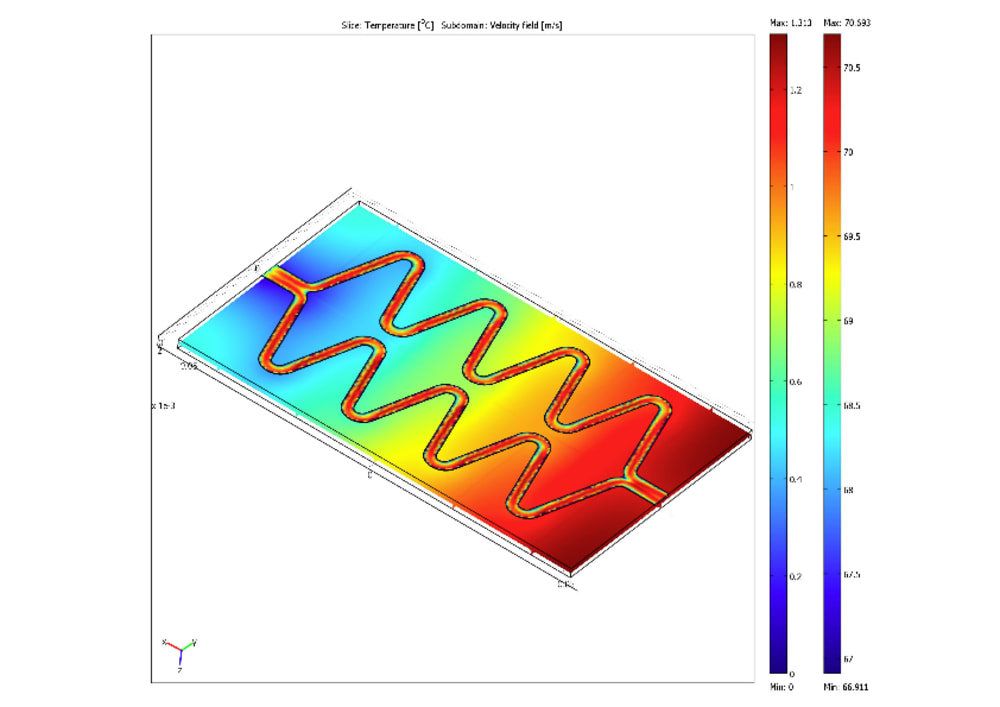This screenshot has width=1000, height=707.
Task: Click the '67' tick on temperature legend
Action: pos(848,659)
